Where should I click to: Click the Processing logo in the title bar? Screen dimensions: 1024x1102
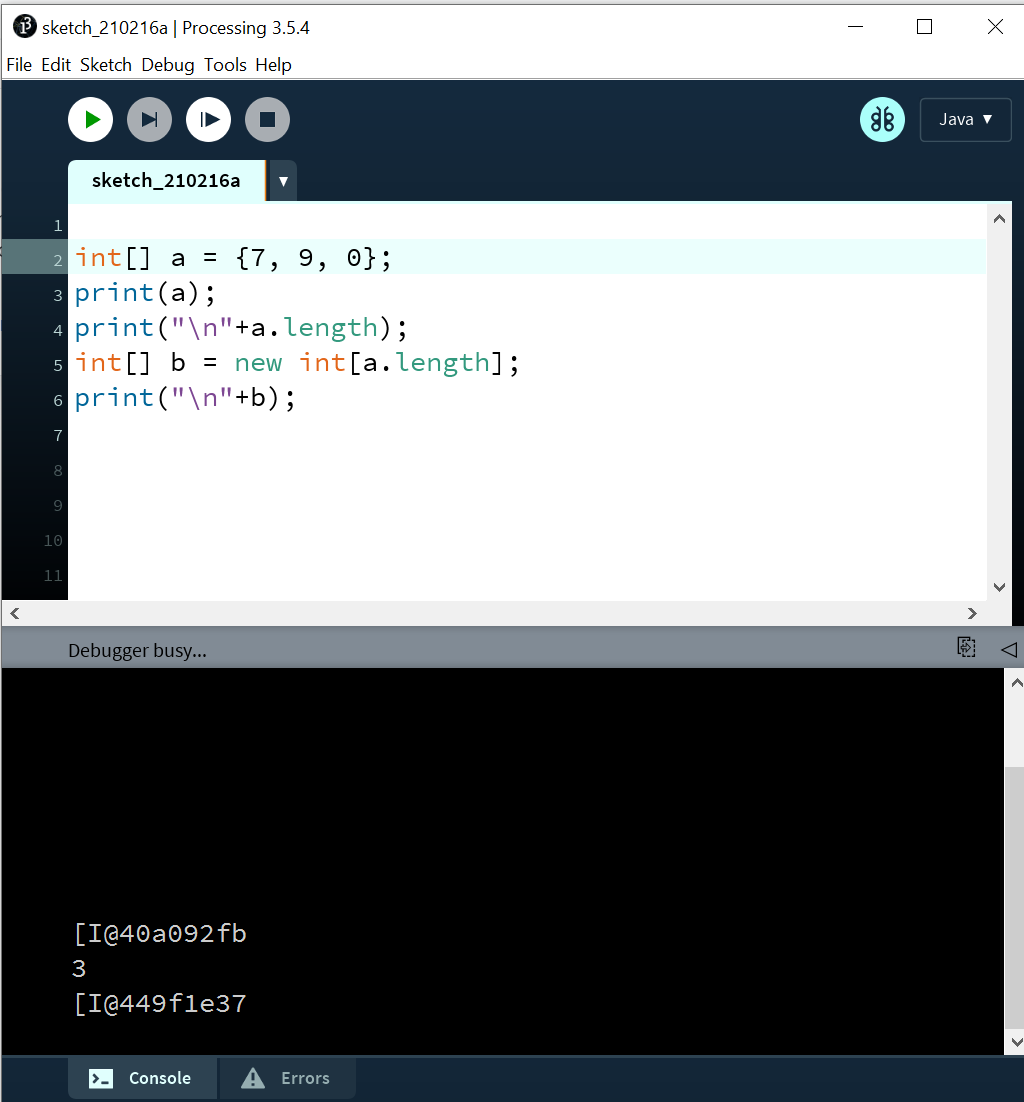22,27
